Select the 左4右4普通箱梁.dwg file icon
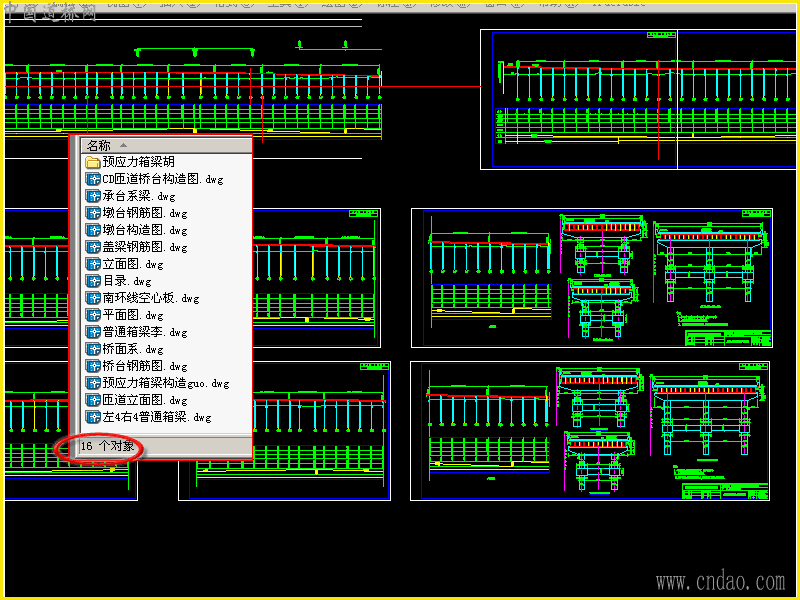 tap(92, 417)
